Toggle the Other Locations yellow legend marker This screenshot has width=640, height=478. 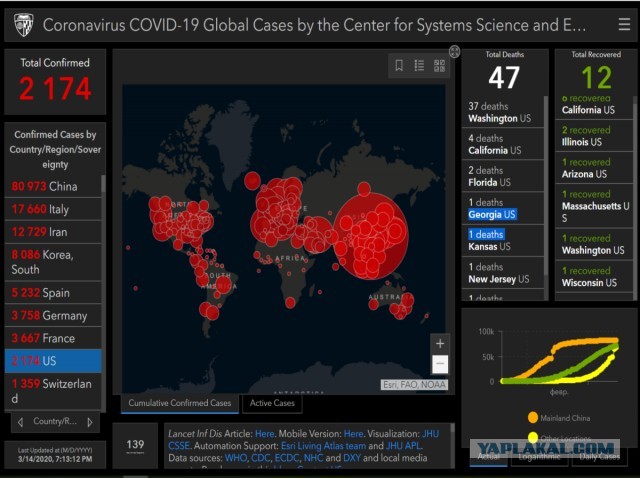coord(533,438)
